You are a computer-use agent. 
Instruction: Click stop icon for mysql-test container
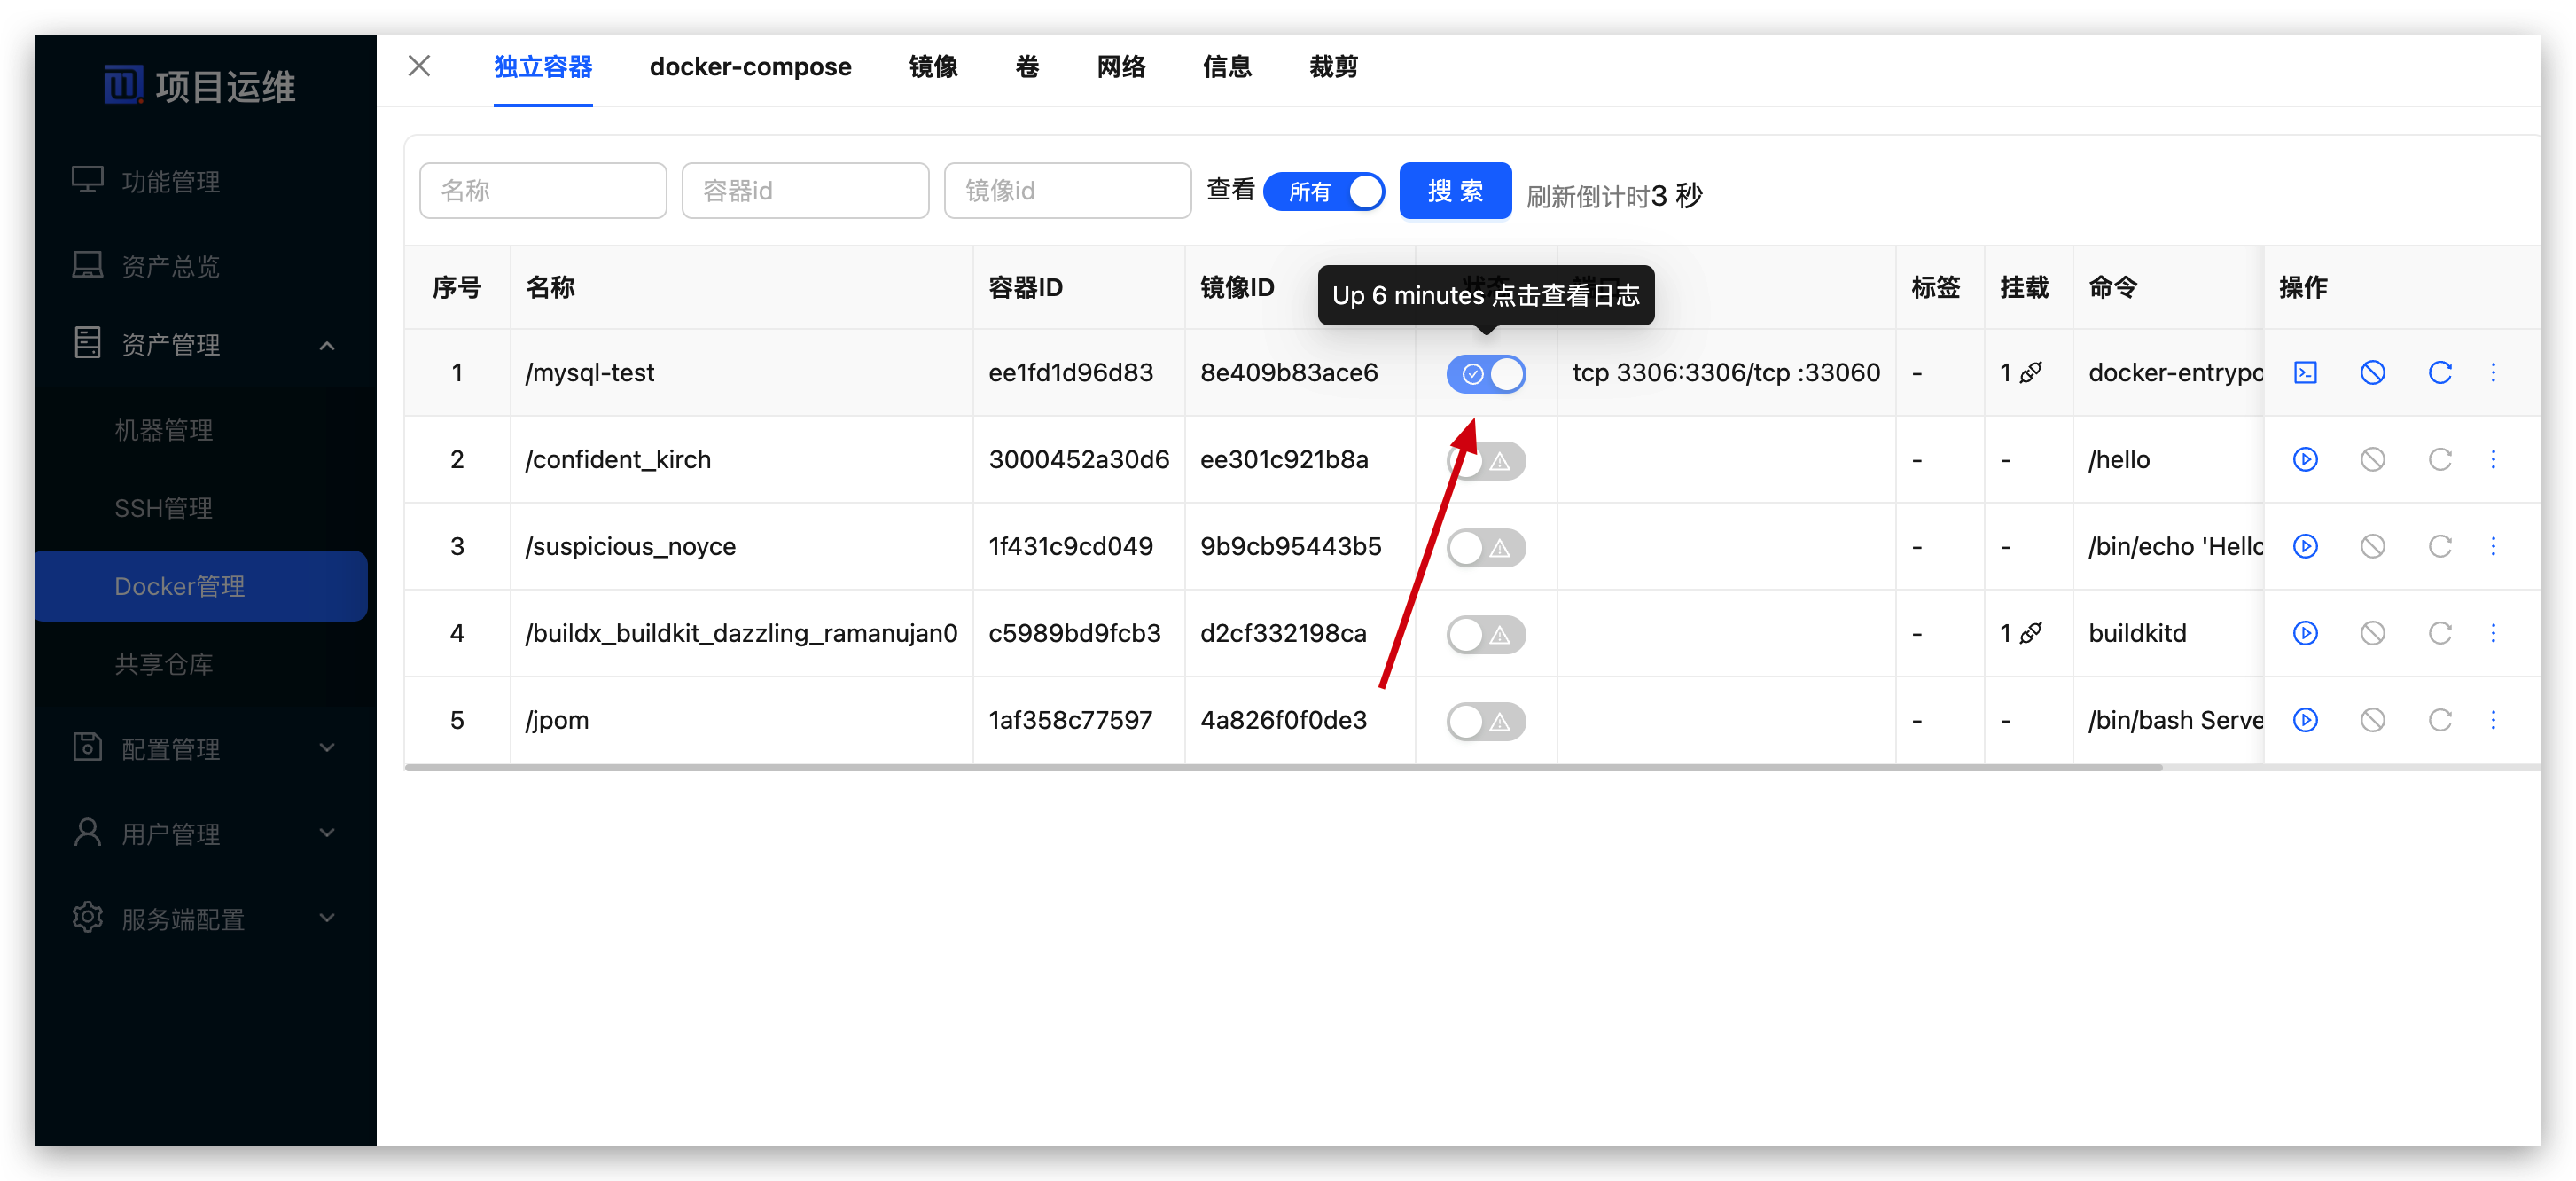[x=2372, y=373]
